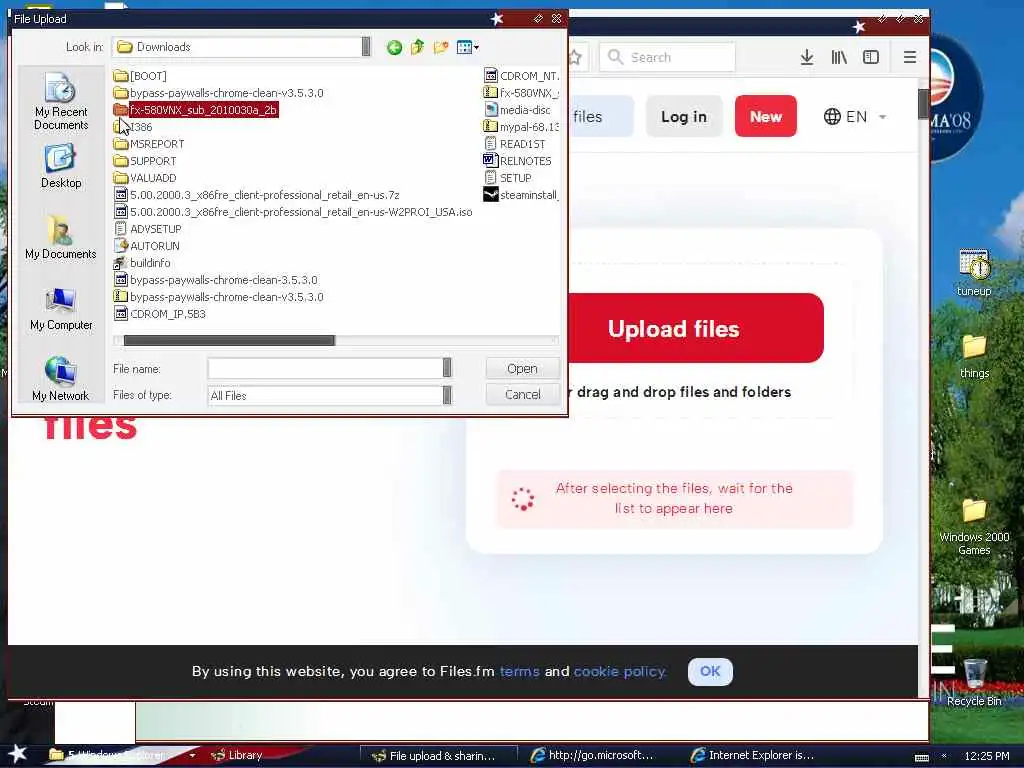Viewport: 1024px width, 768px height.
Task: Open the browser hamburger menu
Action: (x=910, y=57)
